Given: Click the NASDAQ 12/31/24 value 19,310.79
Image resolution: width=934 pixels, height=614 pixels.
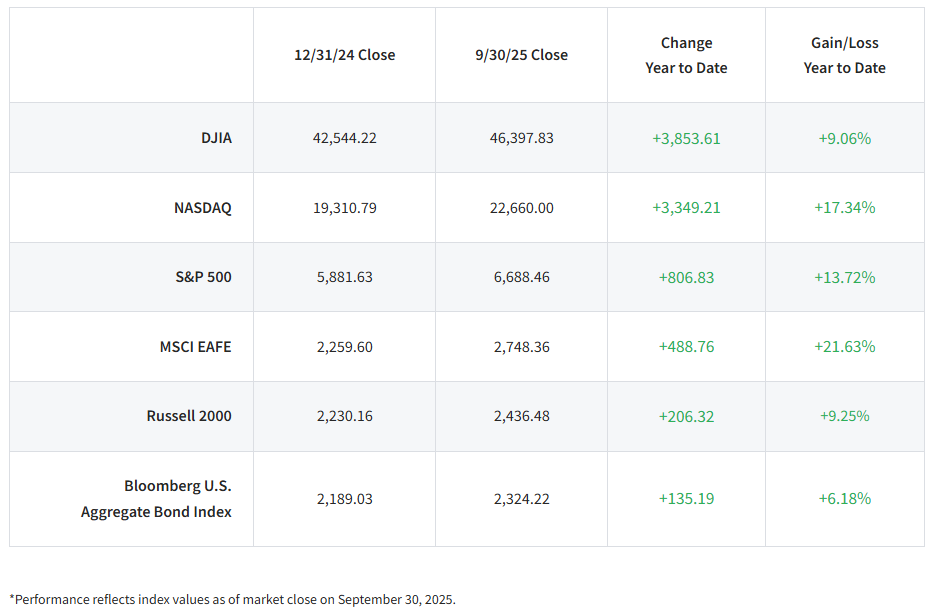Looking at the screenshot, I should pyautogui.click(x=344, y=208).
